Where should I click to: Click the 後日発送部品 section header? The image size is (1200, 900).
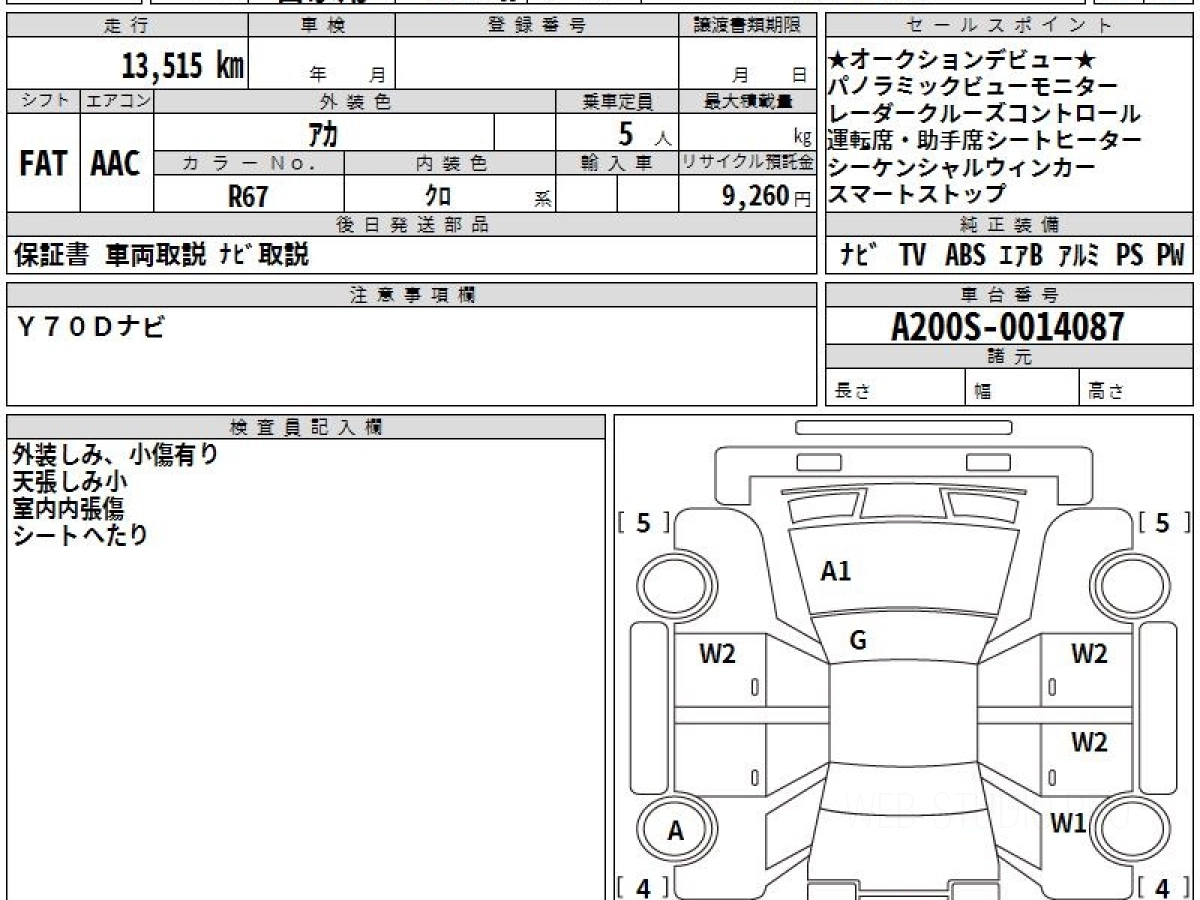click(x=411, y=225)
